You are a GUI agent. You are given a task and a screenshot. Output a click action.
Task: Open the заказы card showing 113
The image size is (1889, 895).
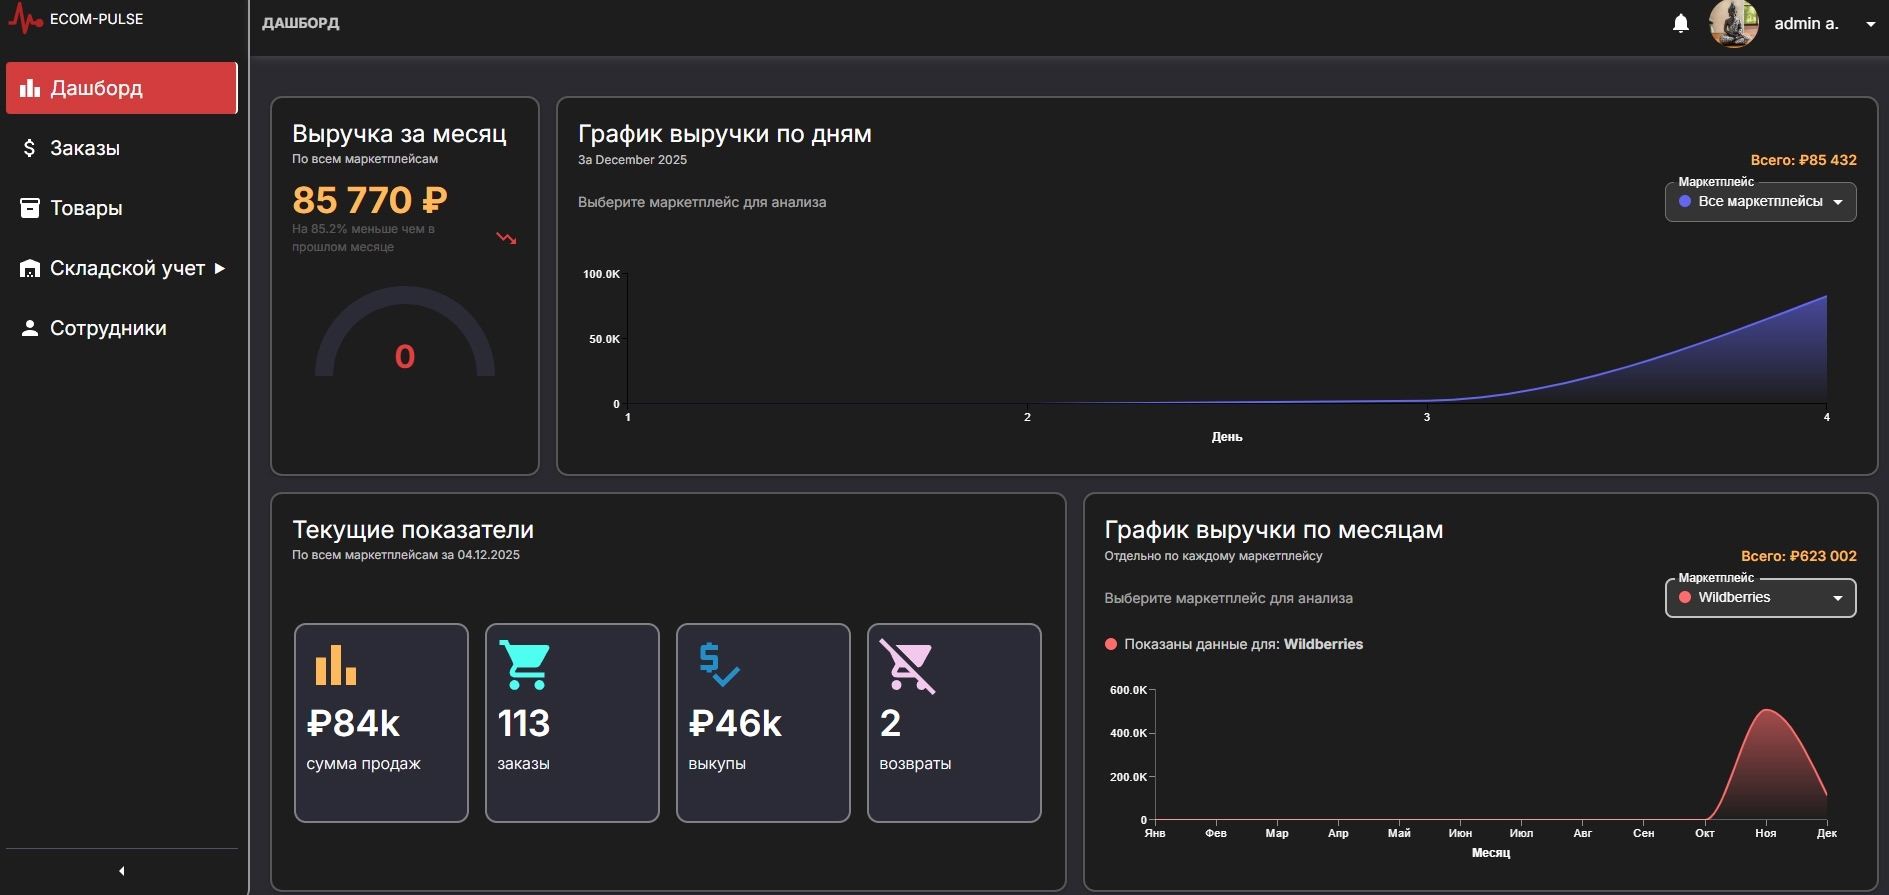[x=572, y=723]
